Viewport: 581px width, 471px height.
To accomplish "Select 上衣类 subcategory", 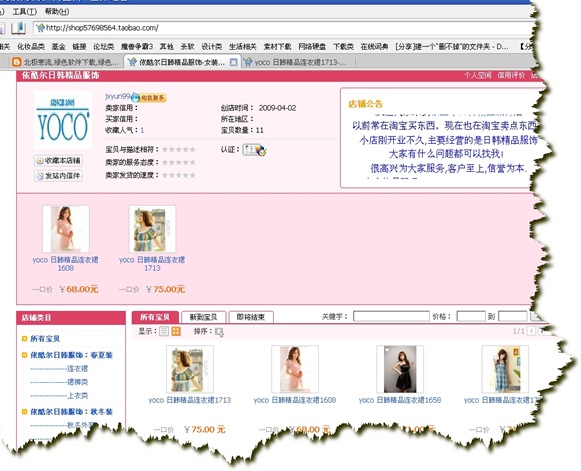I will [x=77, y=395].
